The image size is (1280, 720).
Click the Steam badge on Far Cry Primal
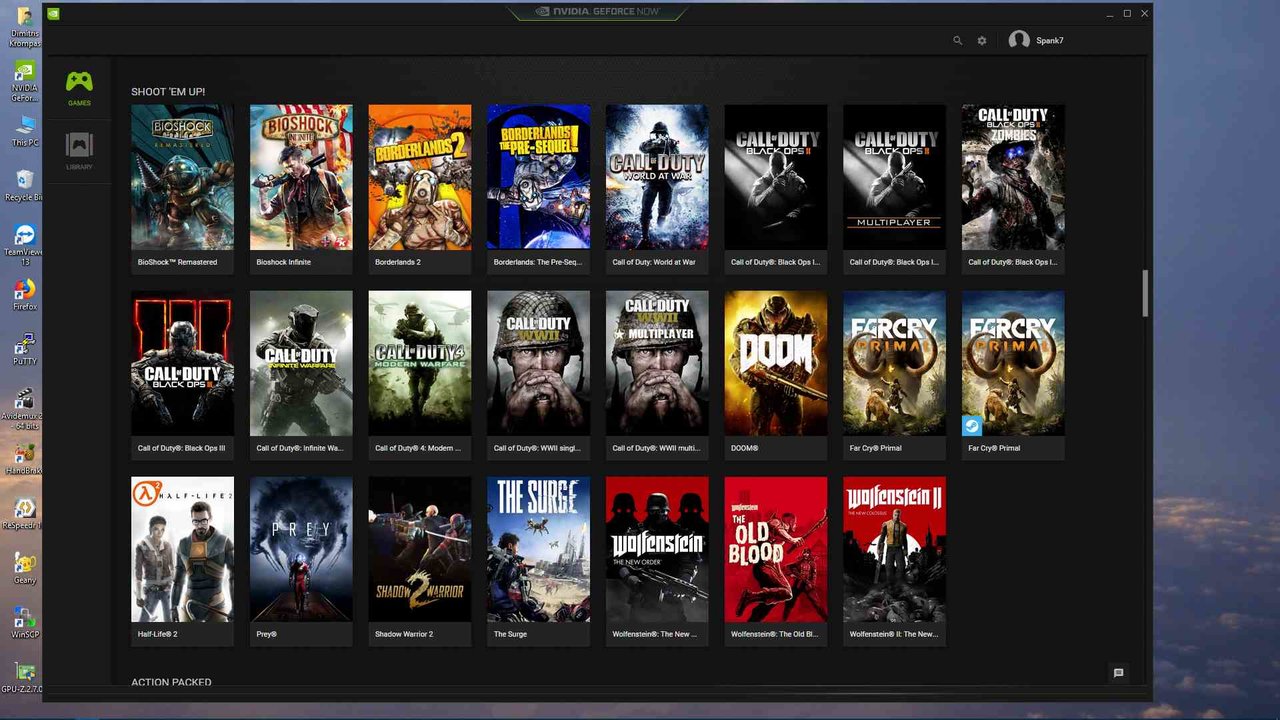972,425
